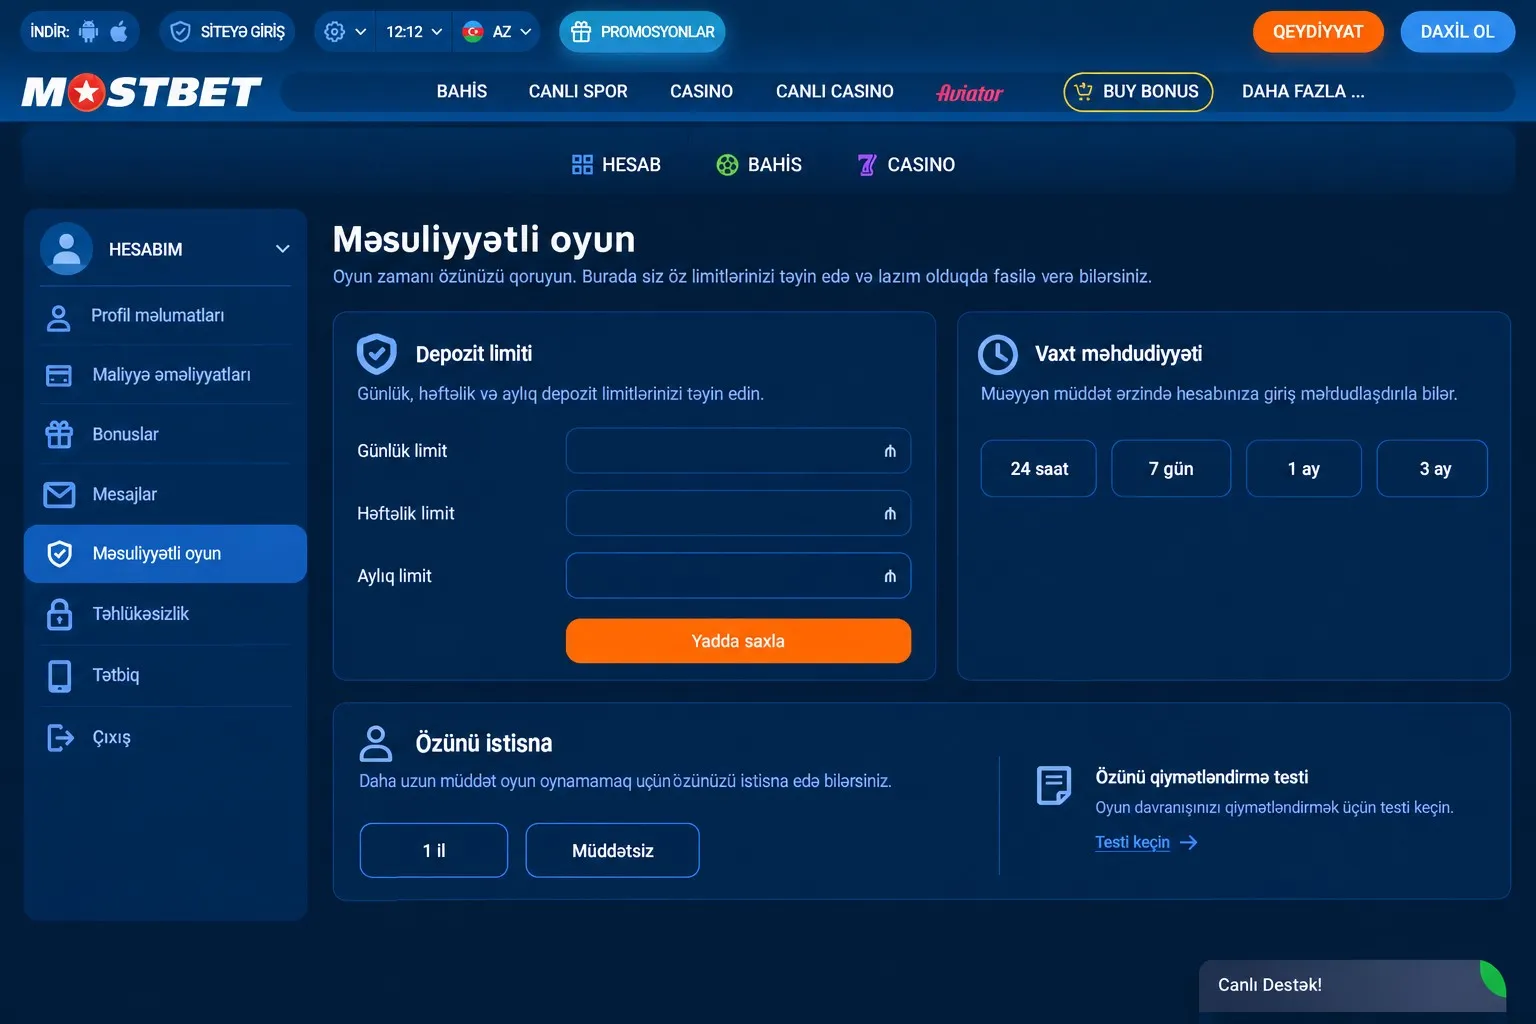
Task: Open the Aviator game link
Action: pyautogui.click(x=970, y=93)
